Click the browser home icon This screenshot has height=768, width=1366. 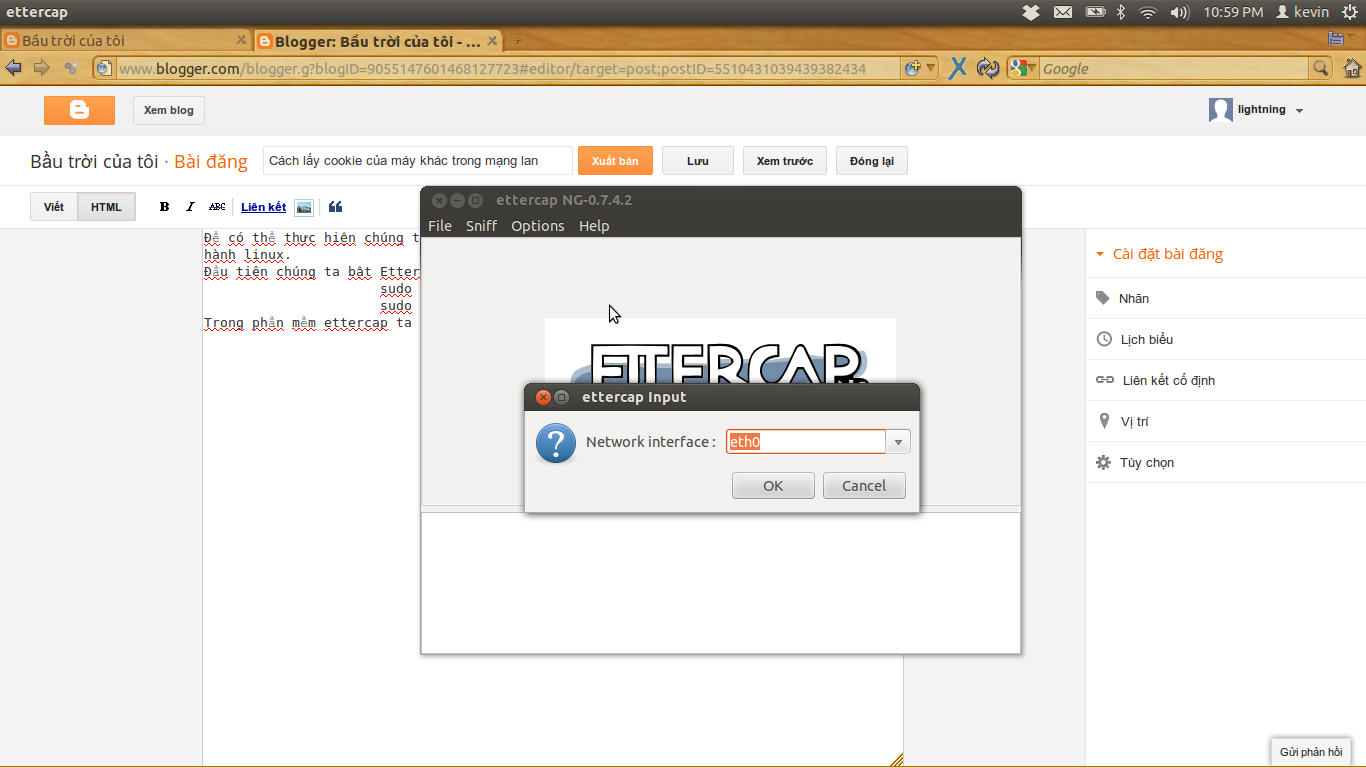1352,68
